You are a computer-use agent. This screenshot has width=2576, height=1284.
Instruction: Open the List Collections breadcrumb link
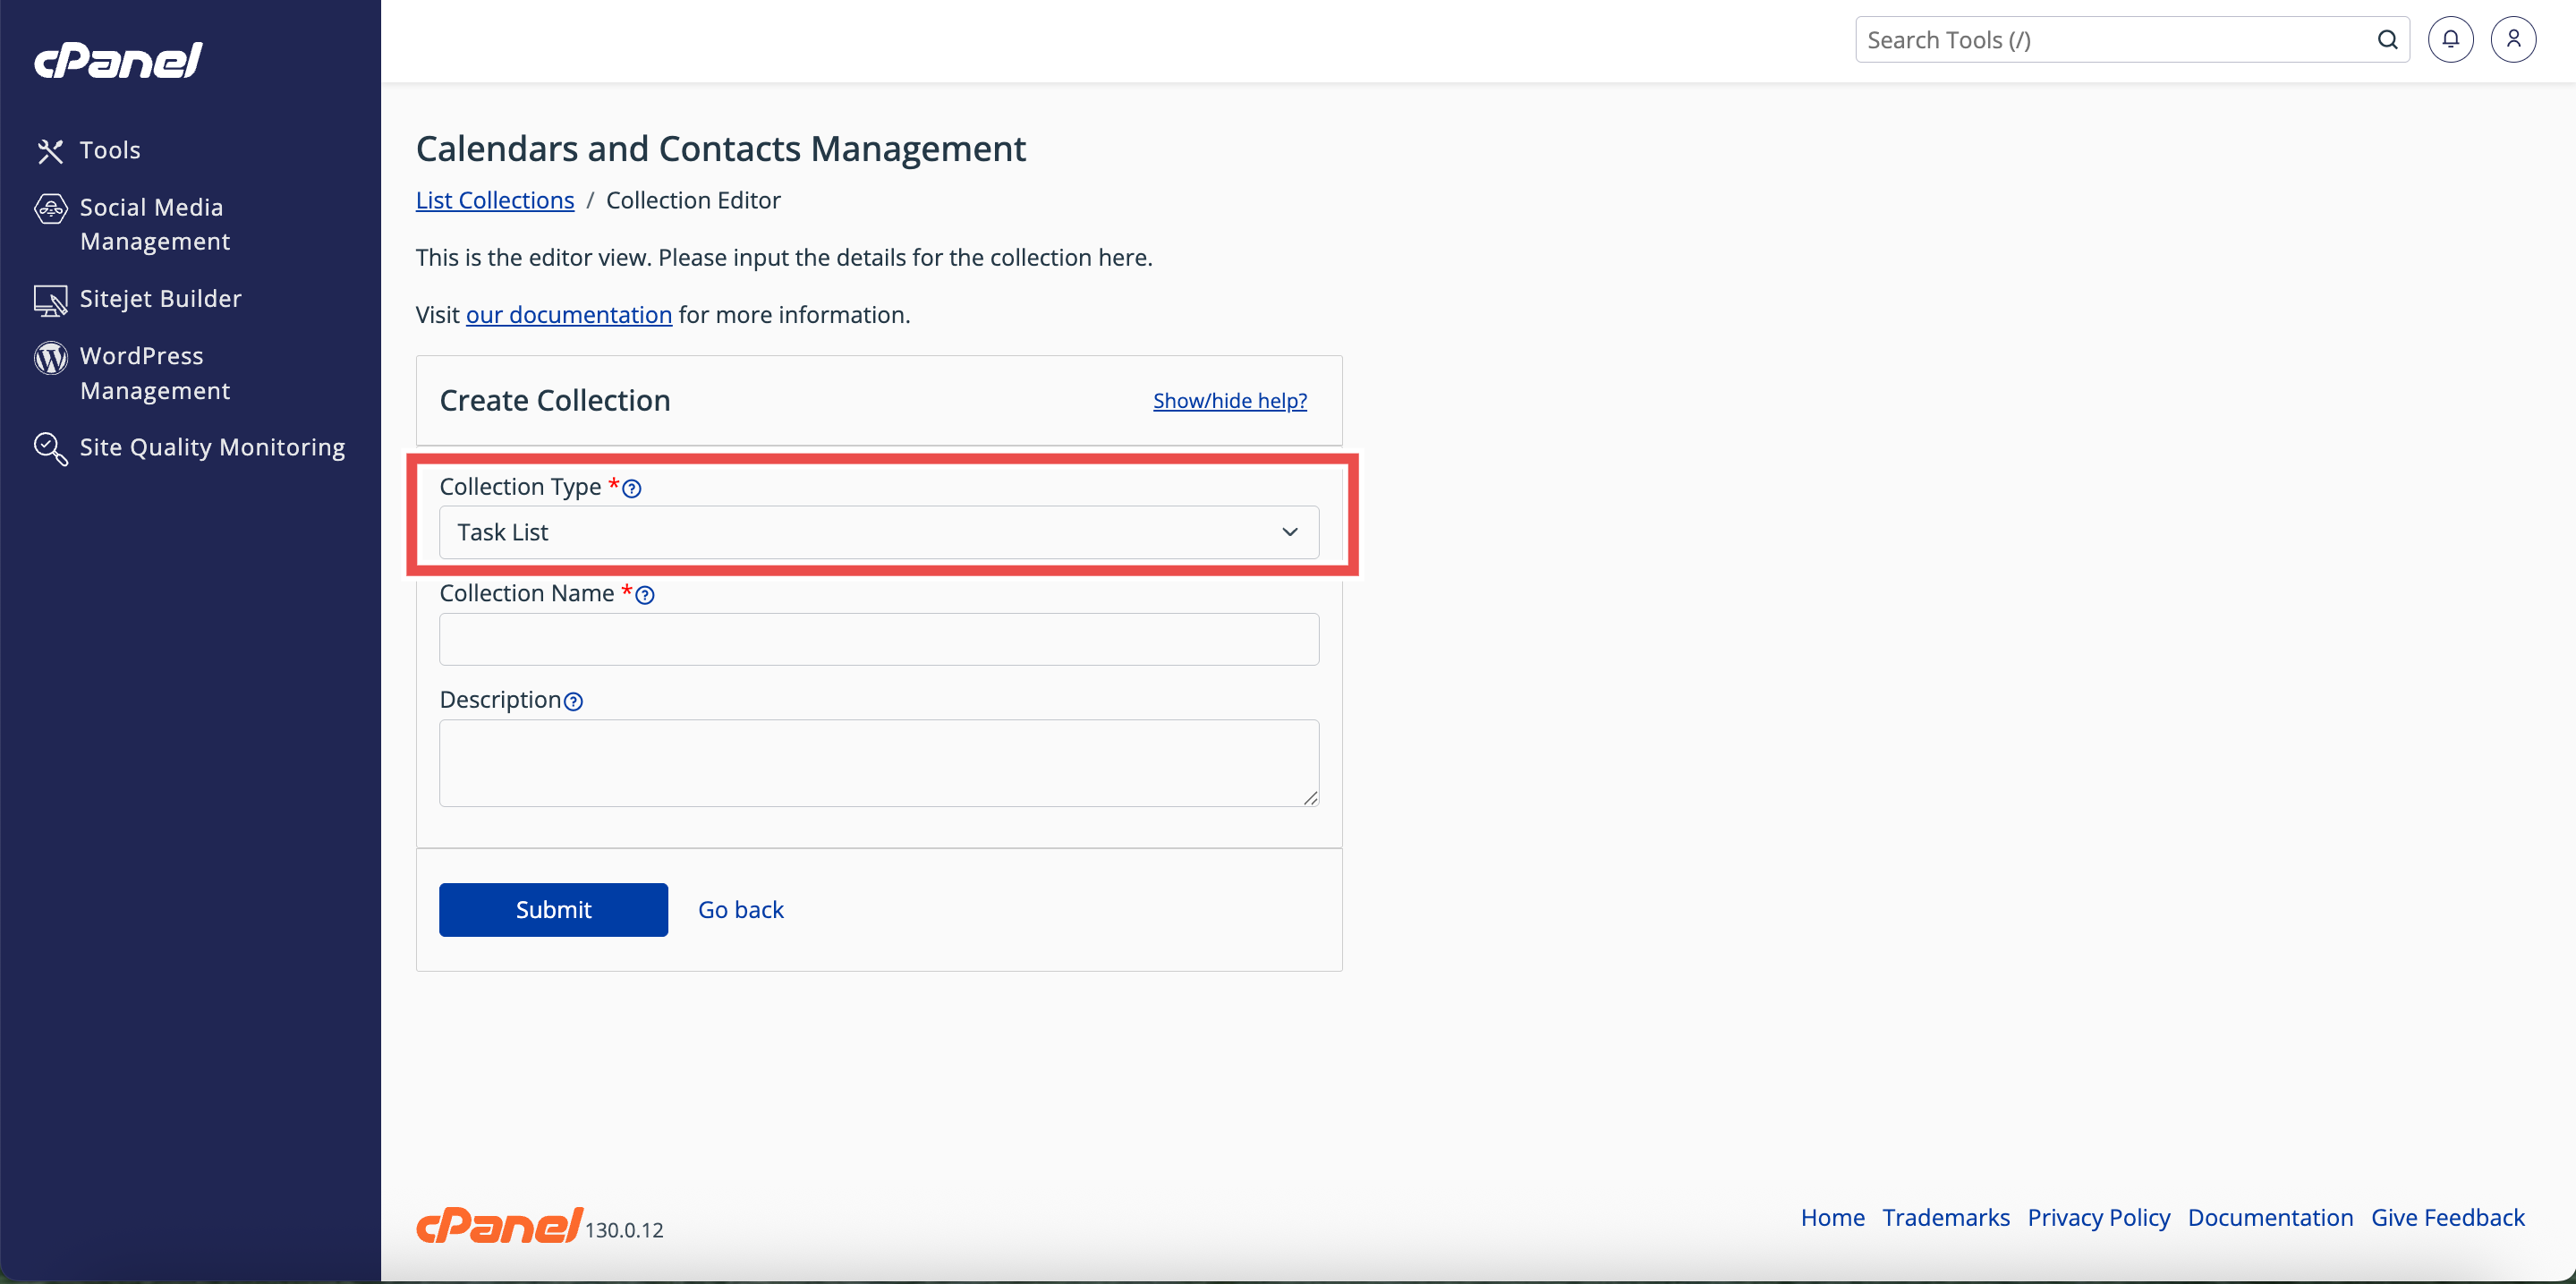click(x=494, y=200)
